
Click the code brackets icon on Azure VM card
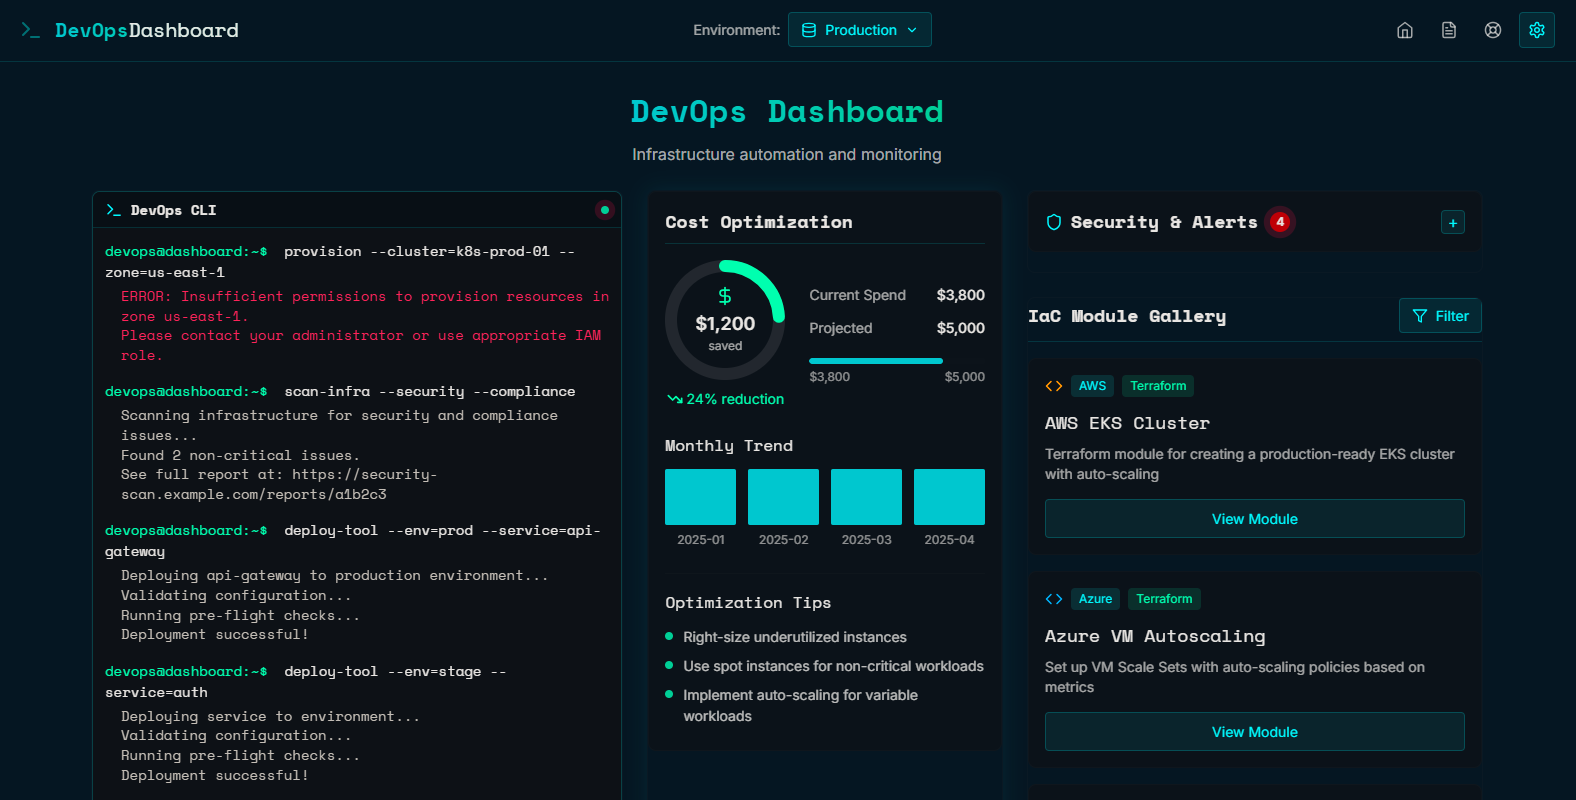click(x=1054, y=599)
